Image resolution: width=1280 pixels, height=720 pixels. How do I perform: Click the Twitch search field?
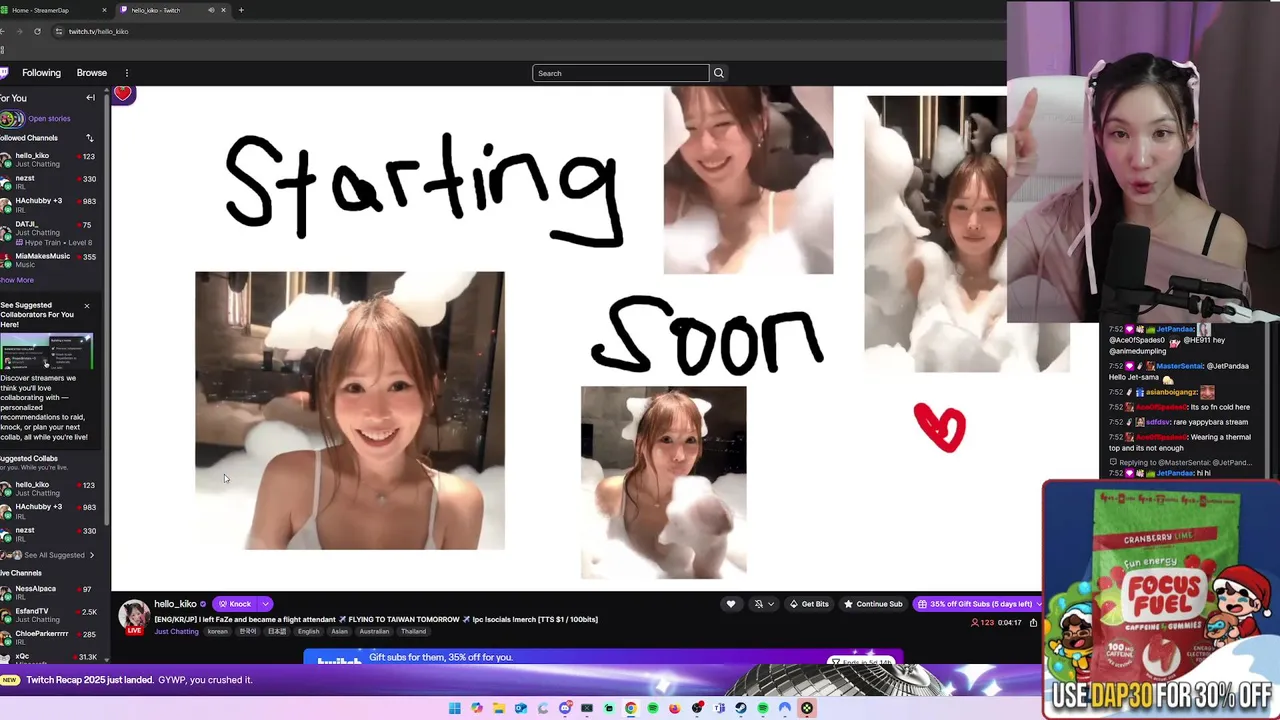(x=620, y=73)
